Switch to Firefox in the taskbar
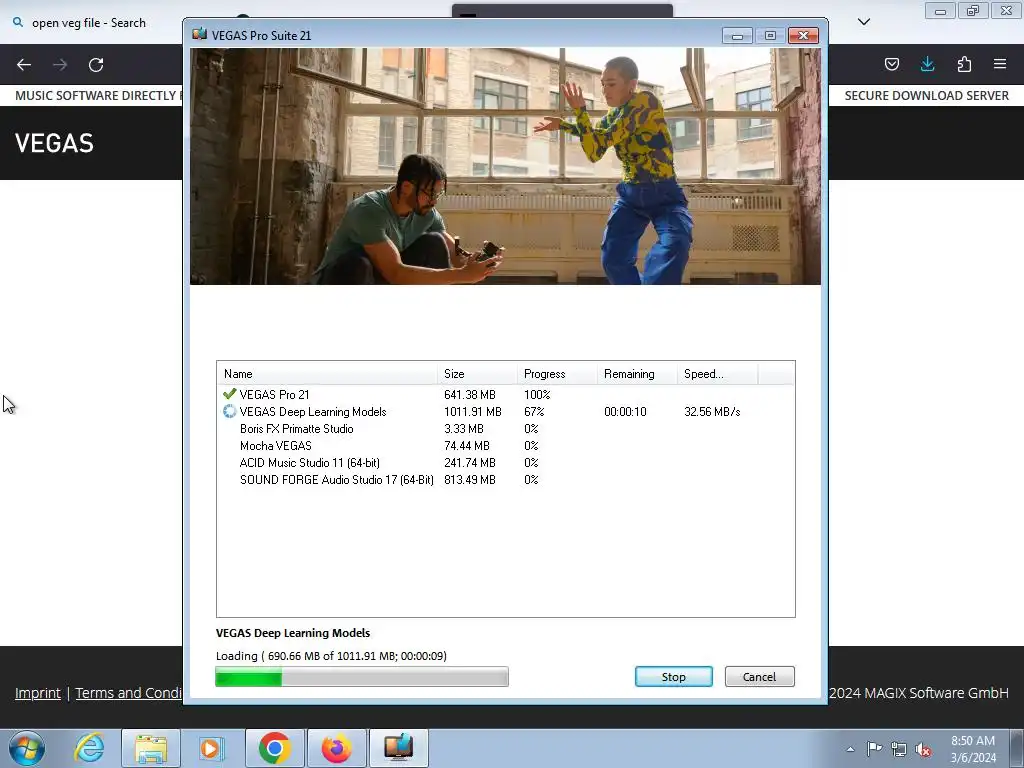 337,748
